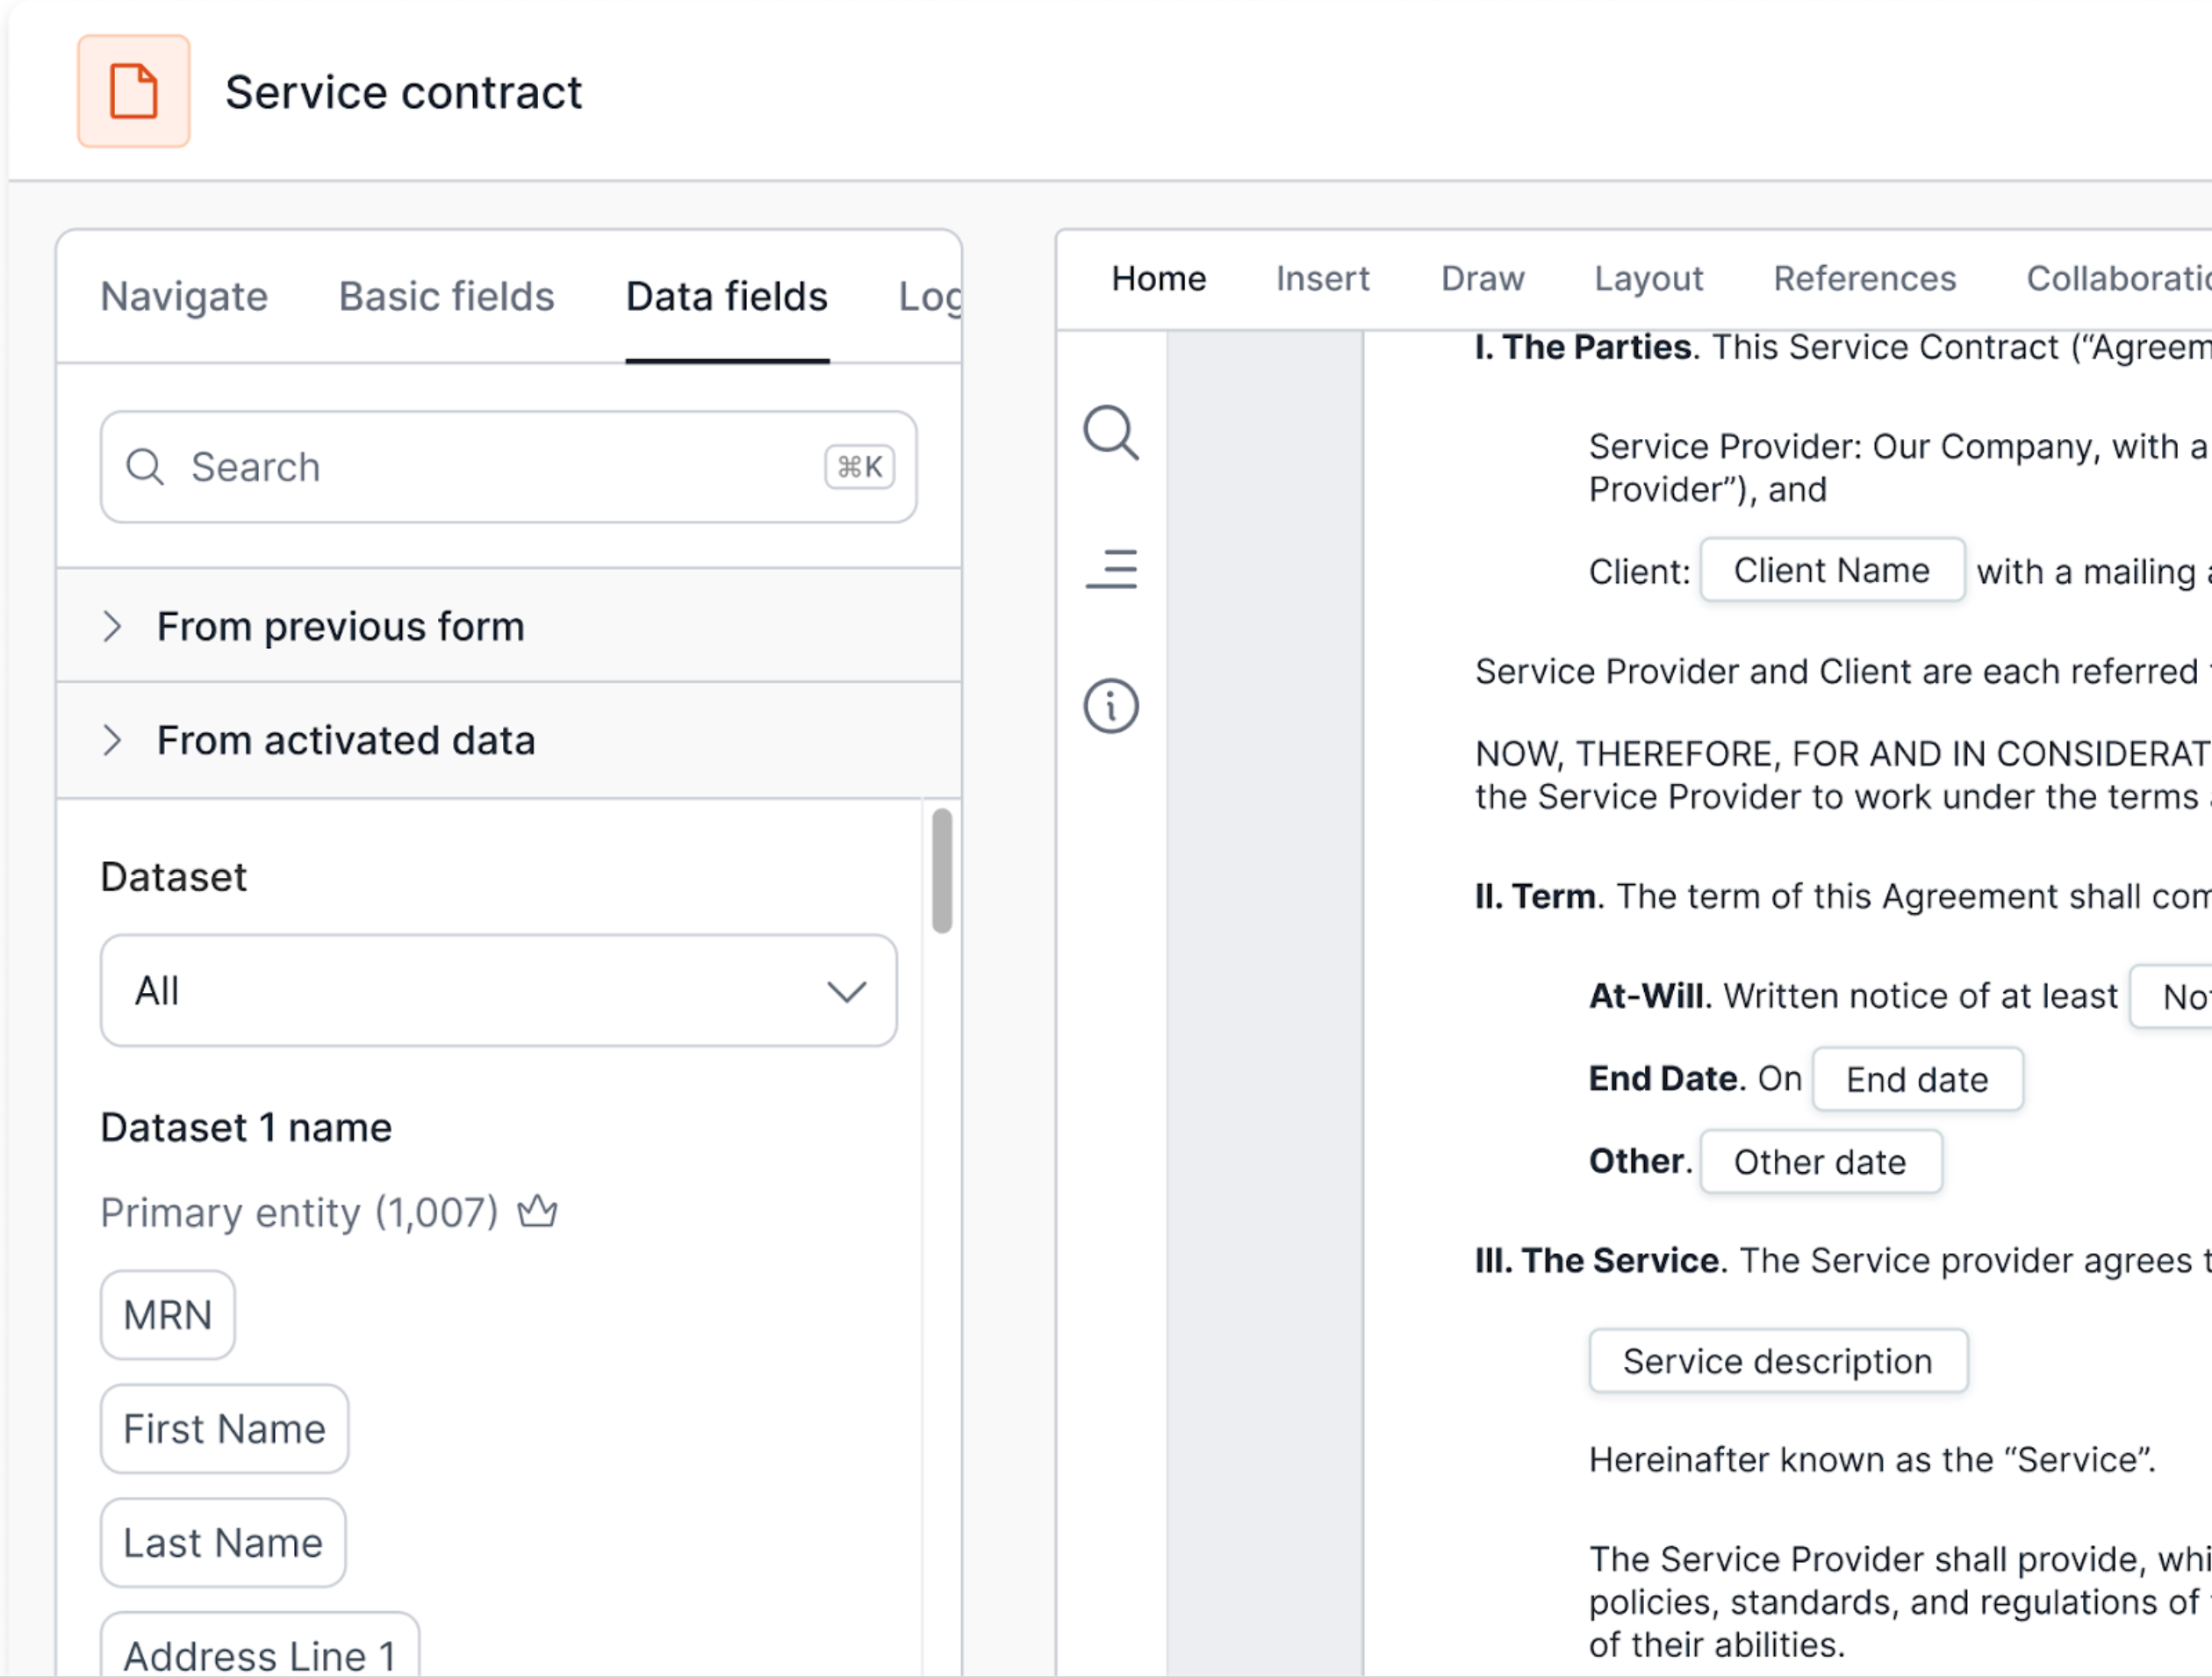
Task: Click the info icon in the document sidebar
Action: (1111, 705)
